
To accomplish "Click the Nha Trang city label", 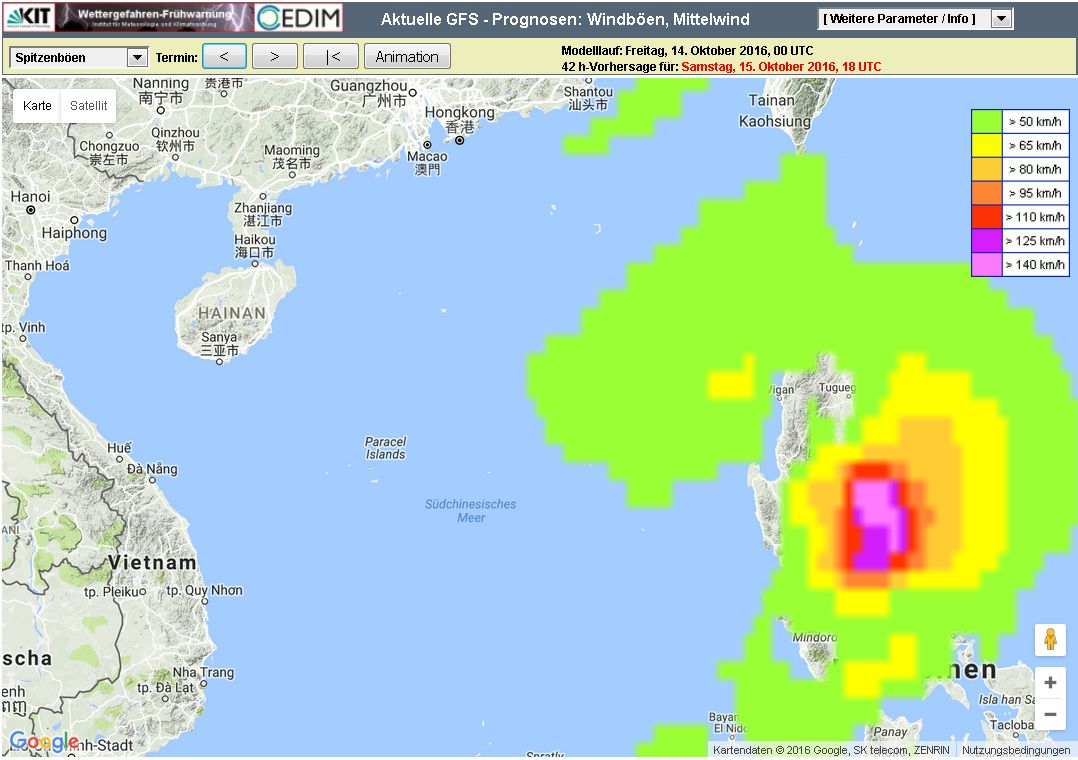I will [203, 672].
